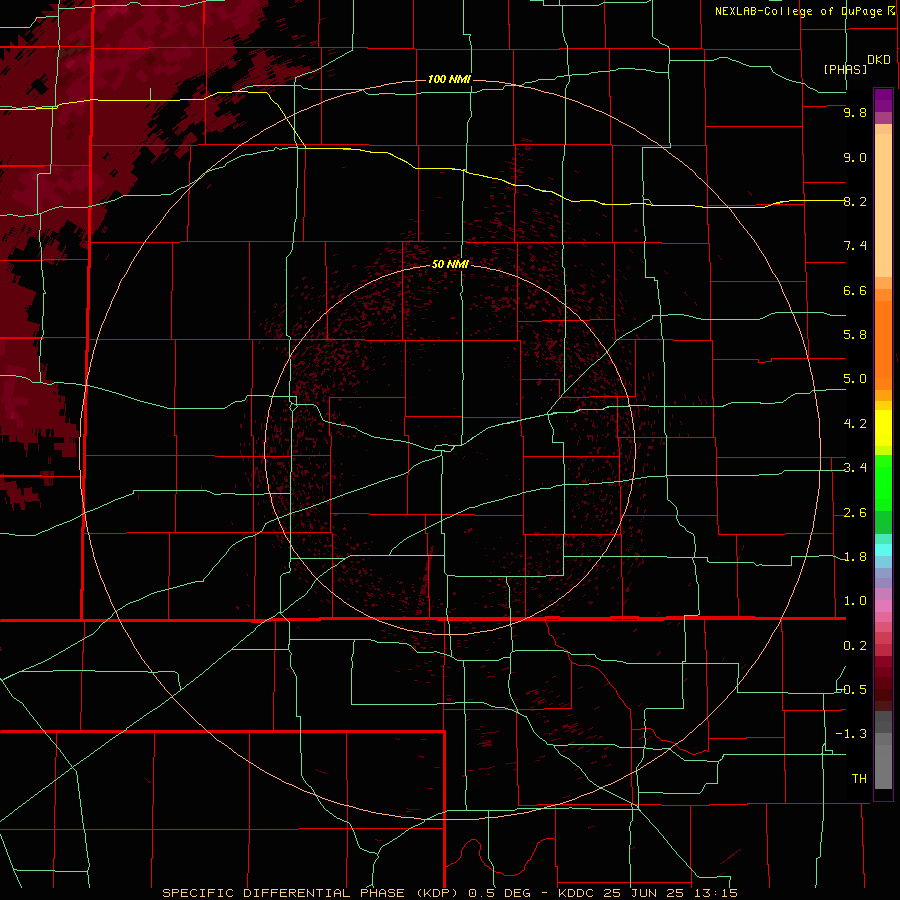The height and width of the screenshot is (900, 900).
Task: Click the bright green color scale segment
Action: [883, 482]
